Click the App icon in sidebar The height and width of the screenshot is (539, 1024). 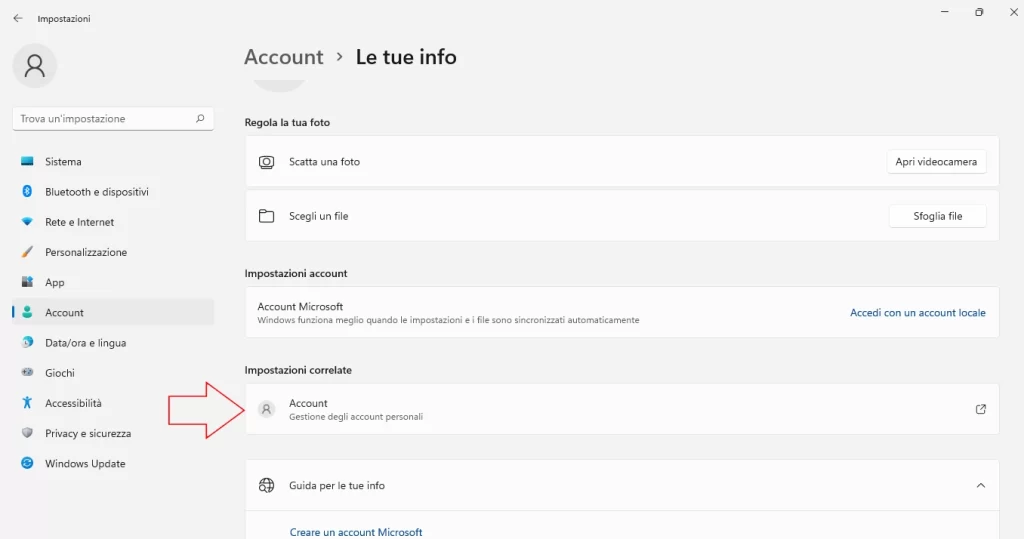(x=27, y=282)
